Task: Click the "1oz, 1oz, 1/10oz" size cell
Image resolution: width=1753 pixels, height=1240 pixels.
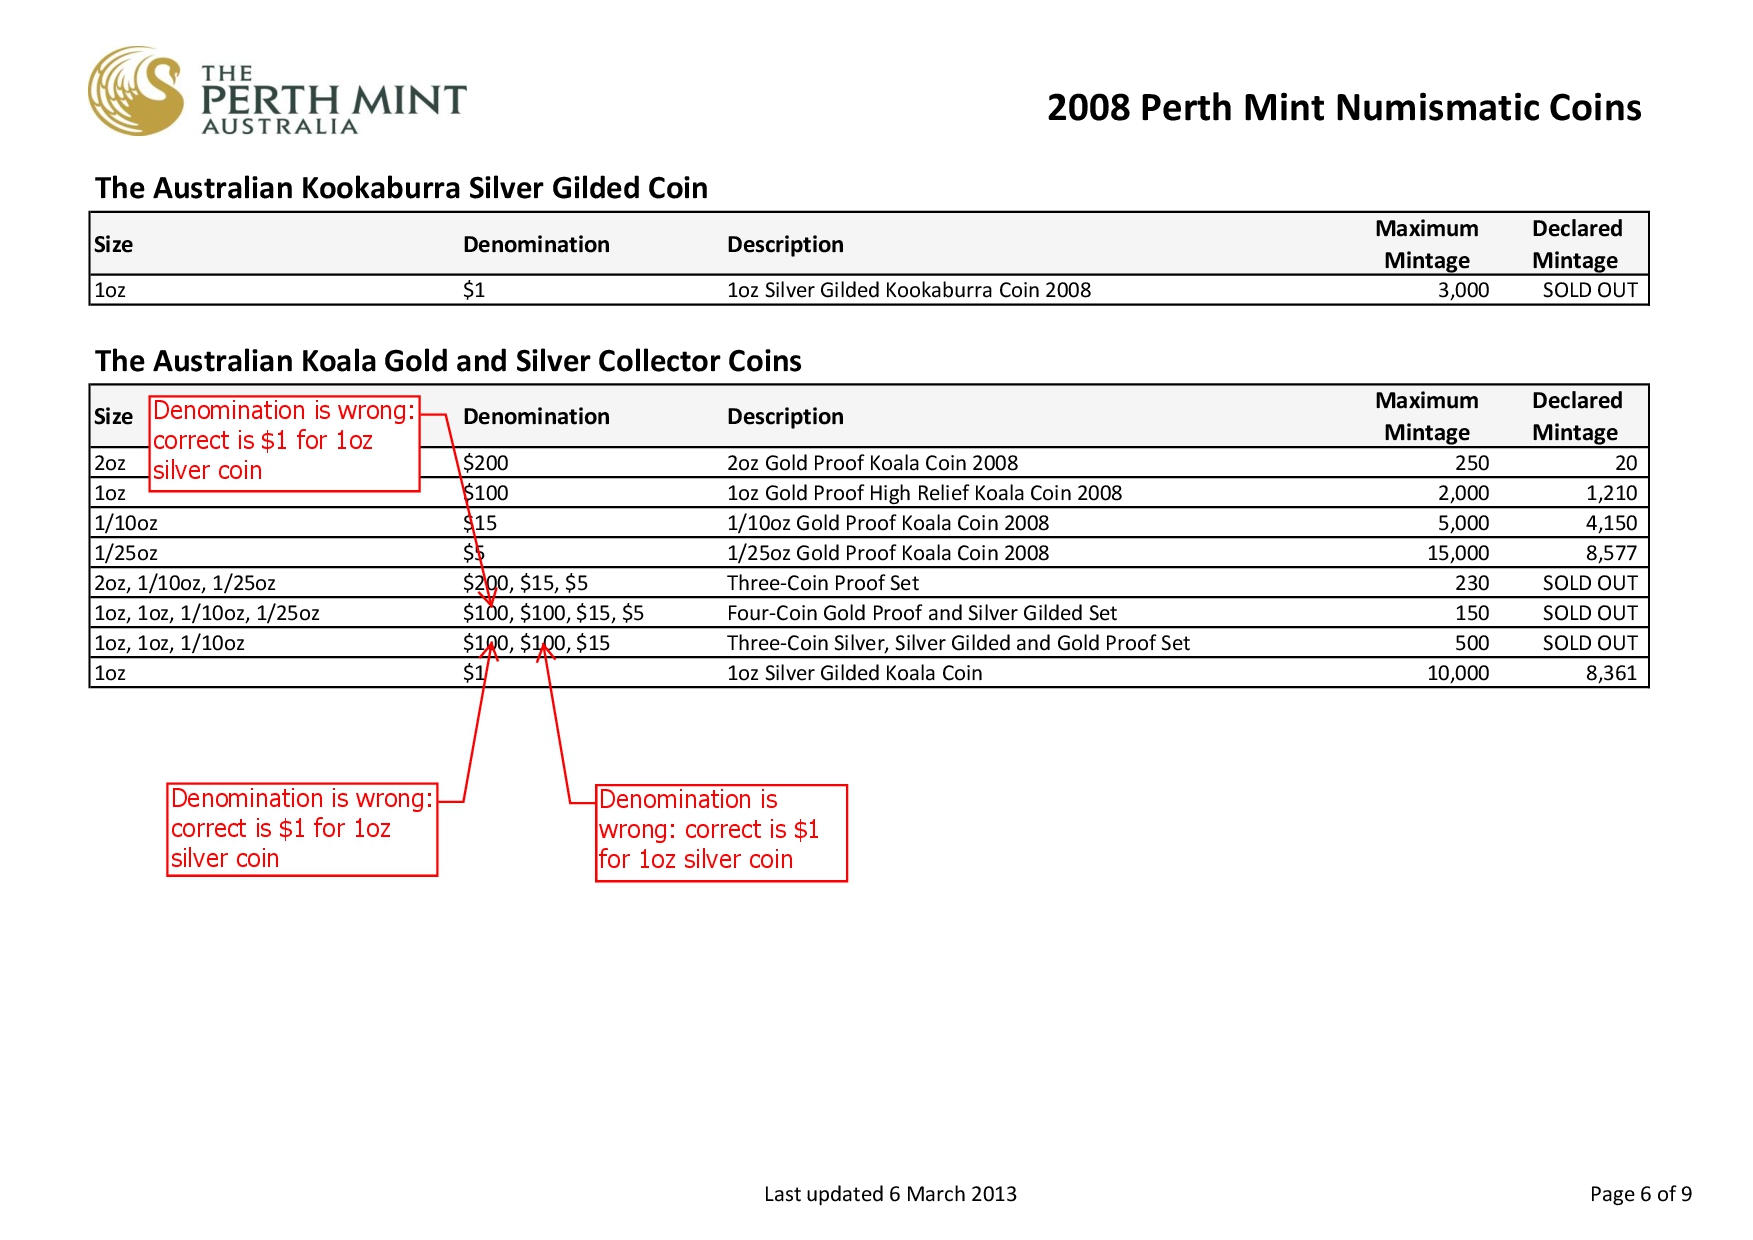Action: (x=169, y=643)
